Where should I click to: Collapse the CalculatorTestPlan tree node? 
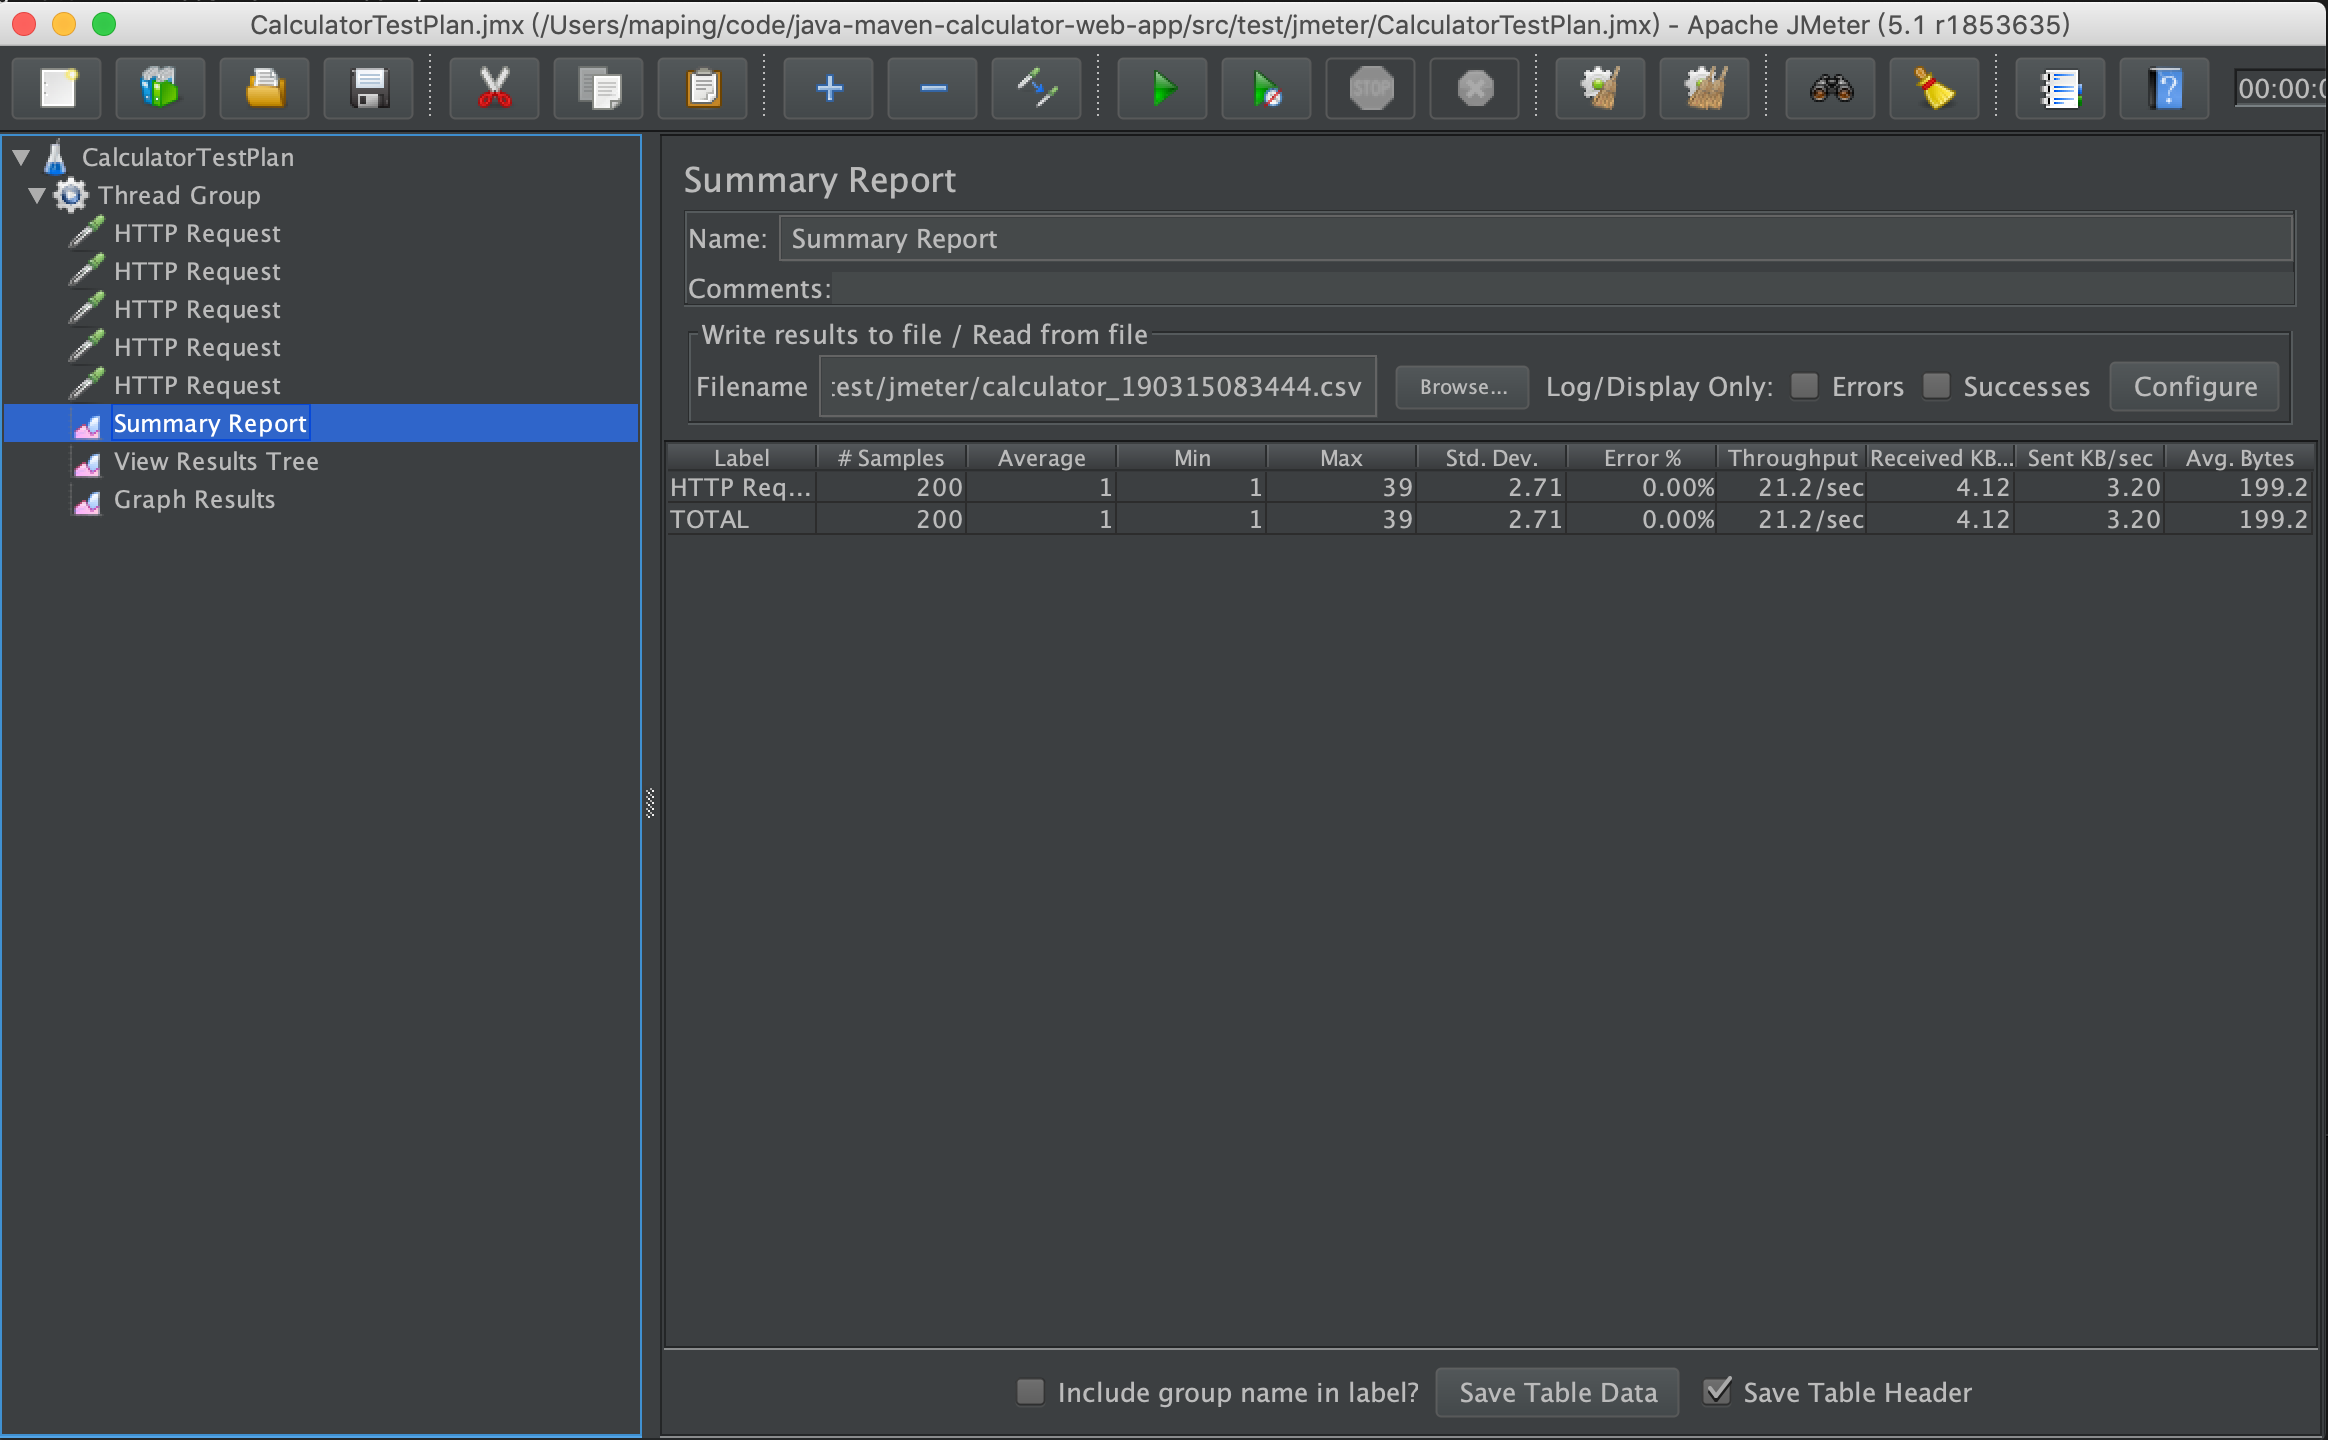coord(21,157)
